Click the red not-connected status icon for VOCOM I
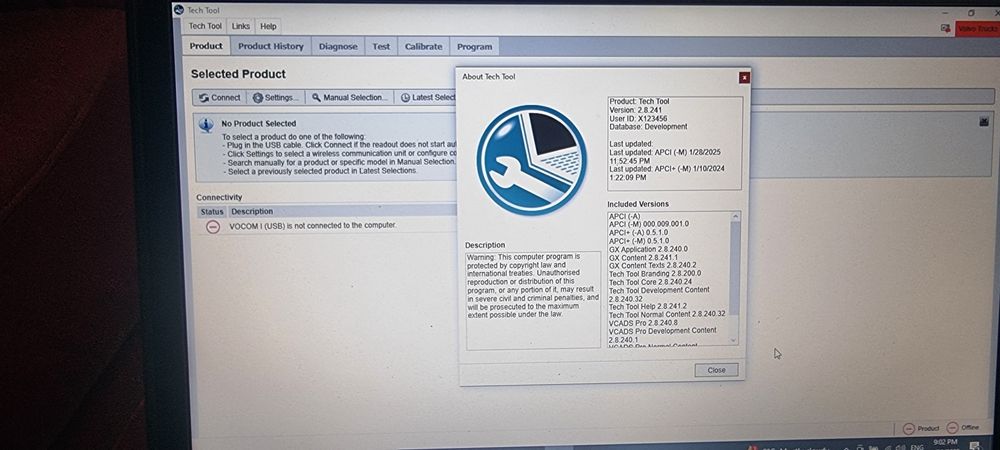 click(x=213, y=227)
